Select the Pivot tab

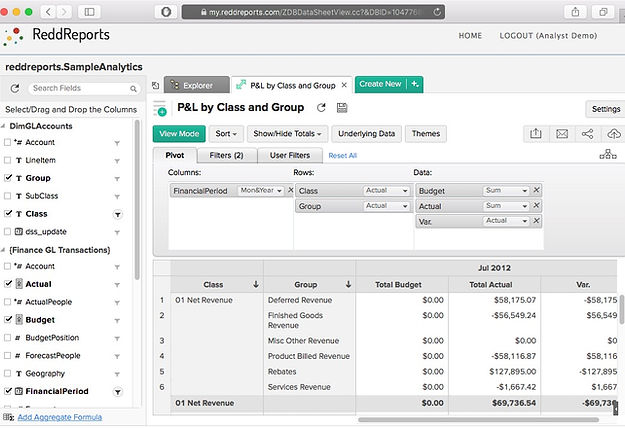click(175, 155)
